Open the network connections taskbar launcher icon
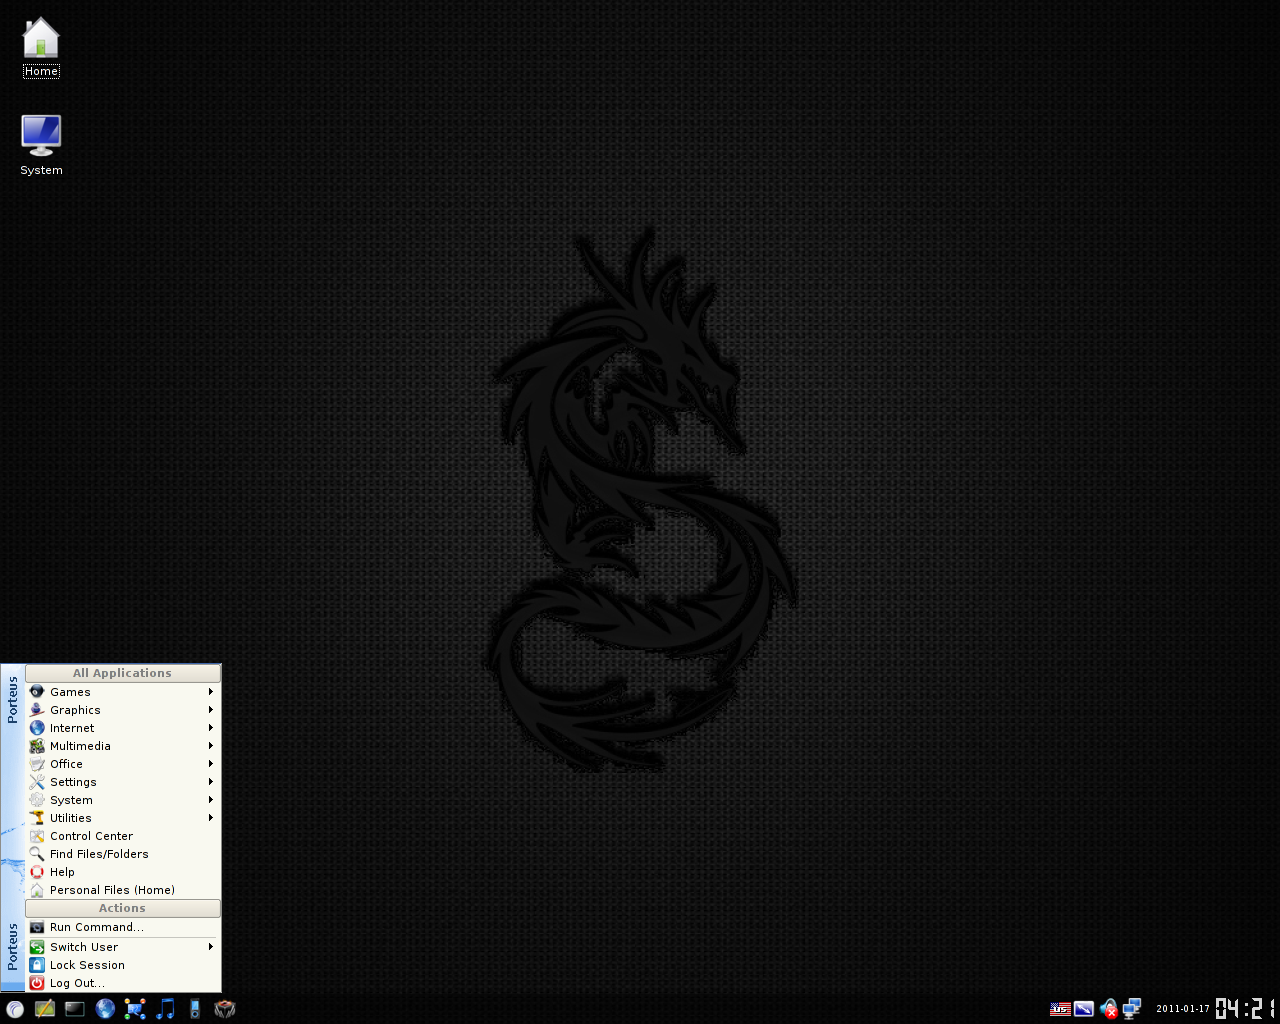This screenshot has height=1024, width=1280. click(x=135, y=1009)
